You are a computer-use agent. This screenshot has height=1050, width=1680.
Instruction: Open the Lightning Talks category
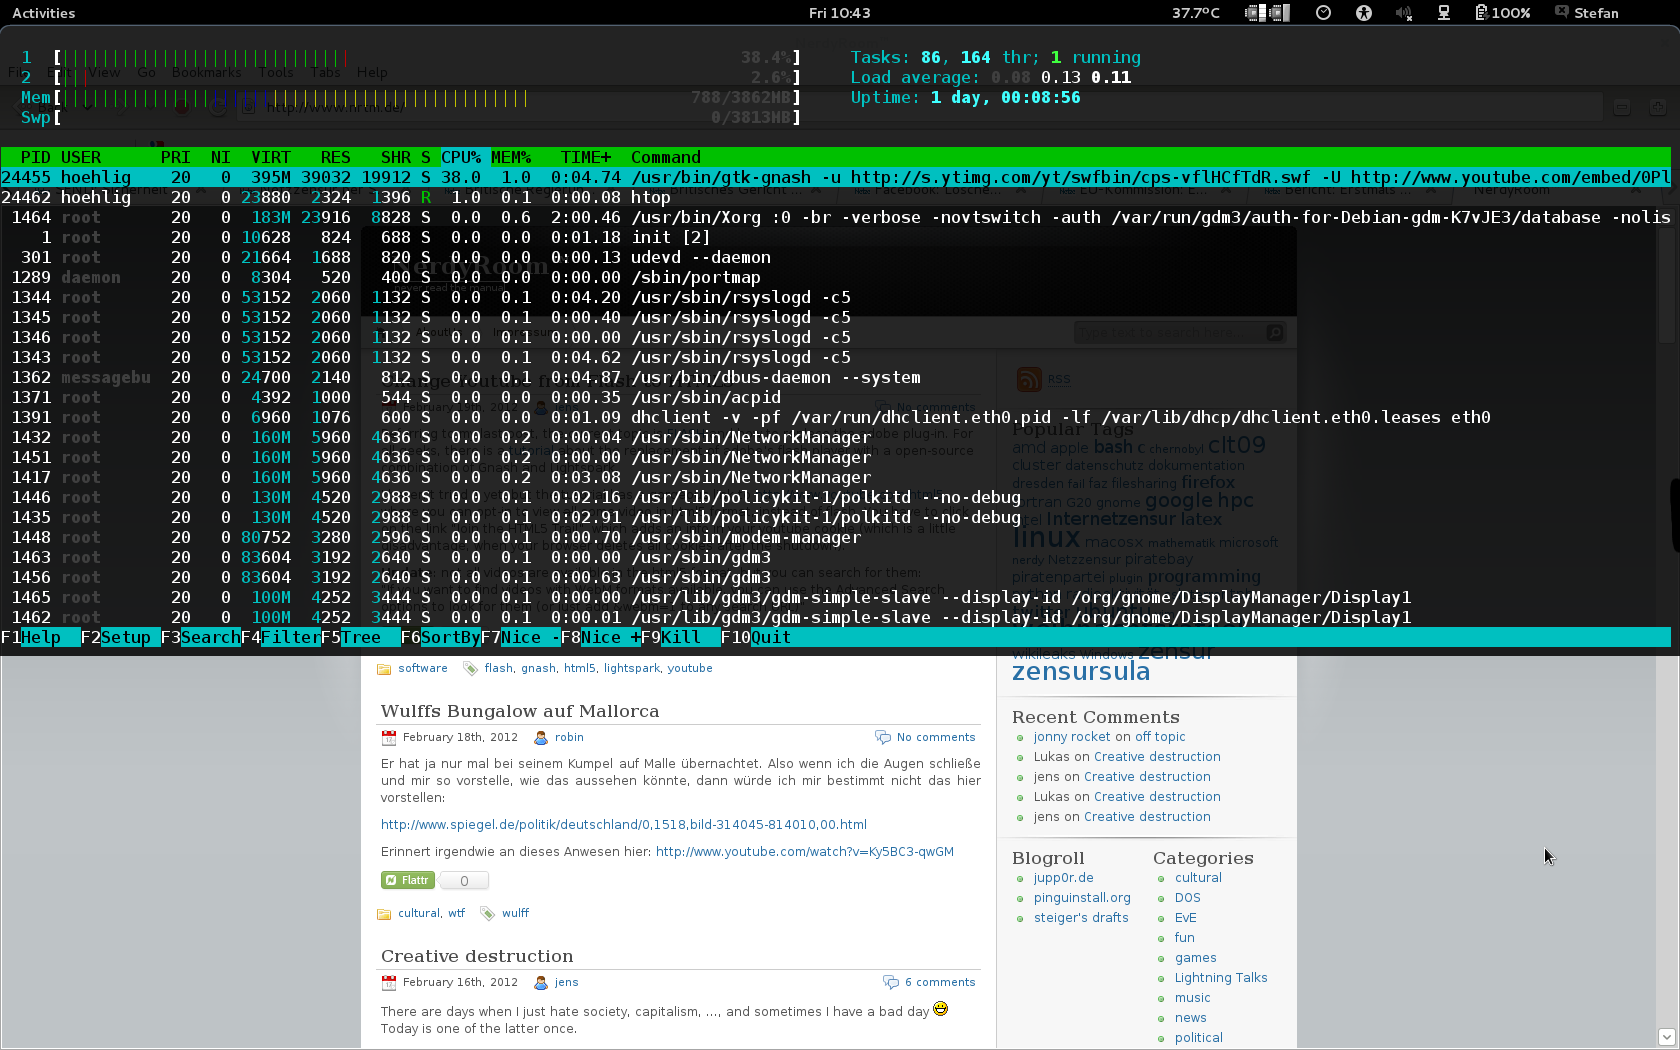tap(1221, 978)
